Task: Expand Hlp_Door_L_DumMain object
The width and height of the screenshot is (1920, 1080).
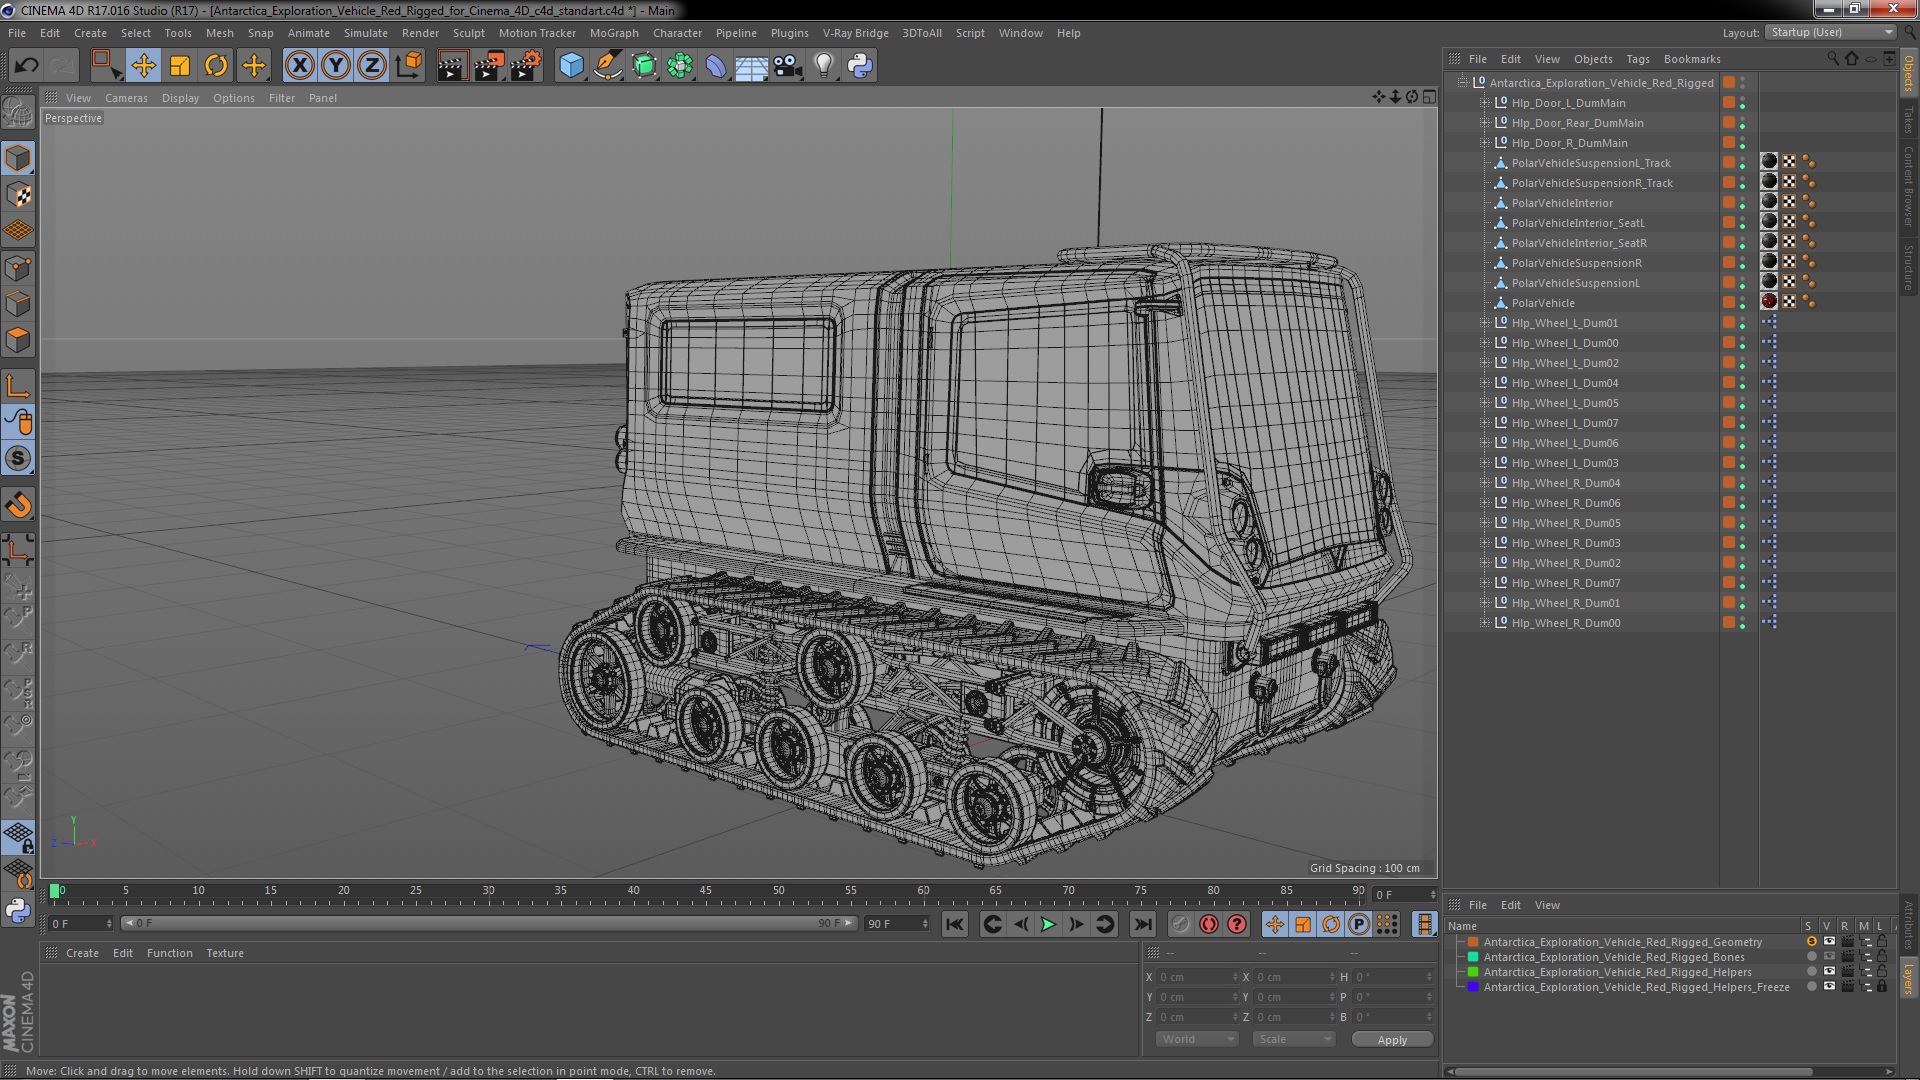Action: tap(1484, 103)
